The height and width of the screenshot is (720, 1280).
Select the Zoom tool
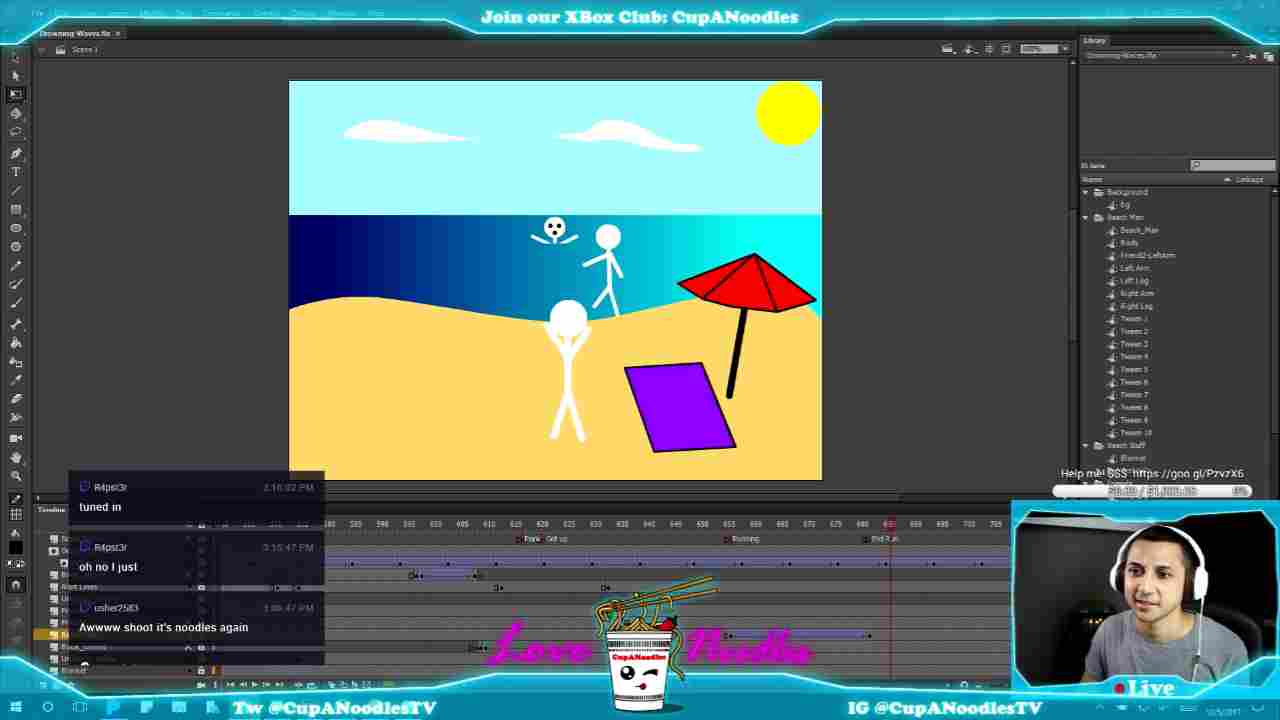[15, 473]
